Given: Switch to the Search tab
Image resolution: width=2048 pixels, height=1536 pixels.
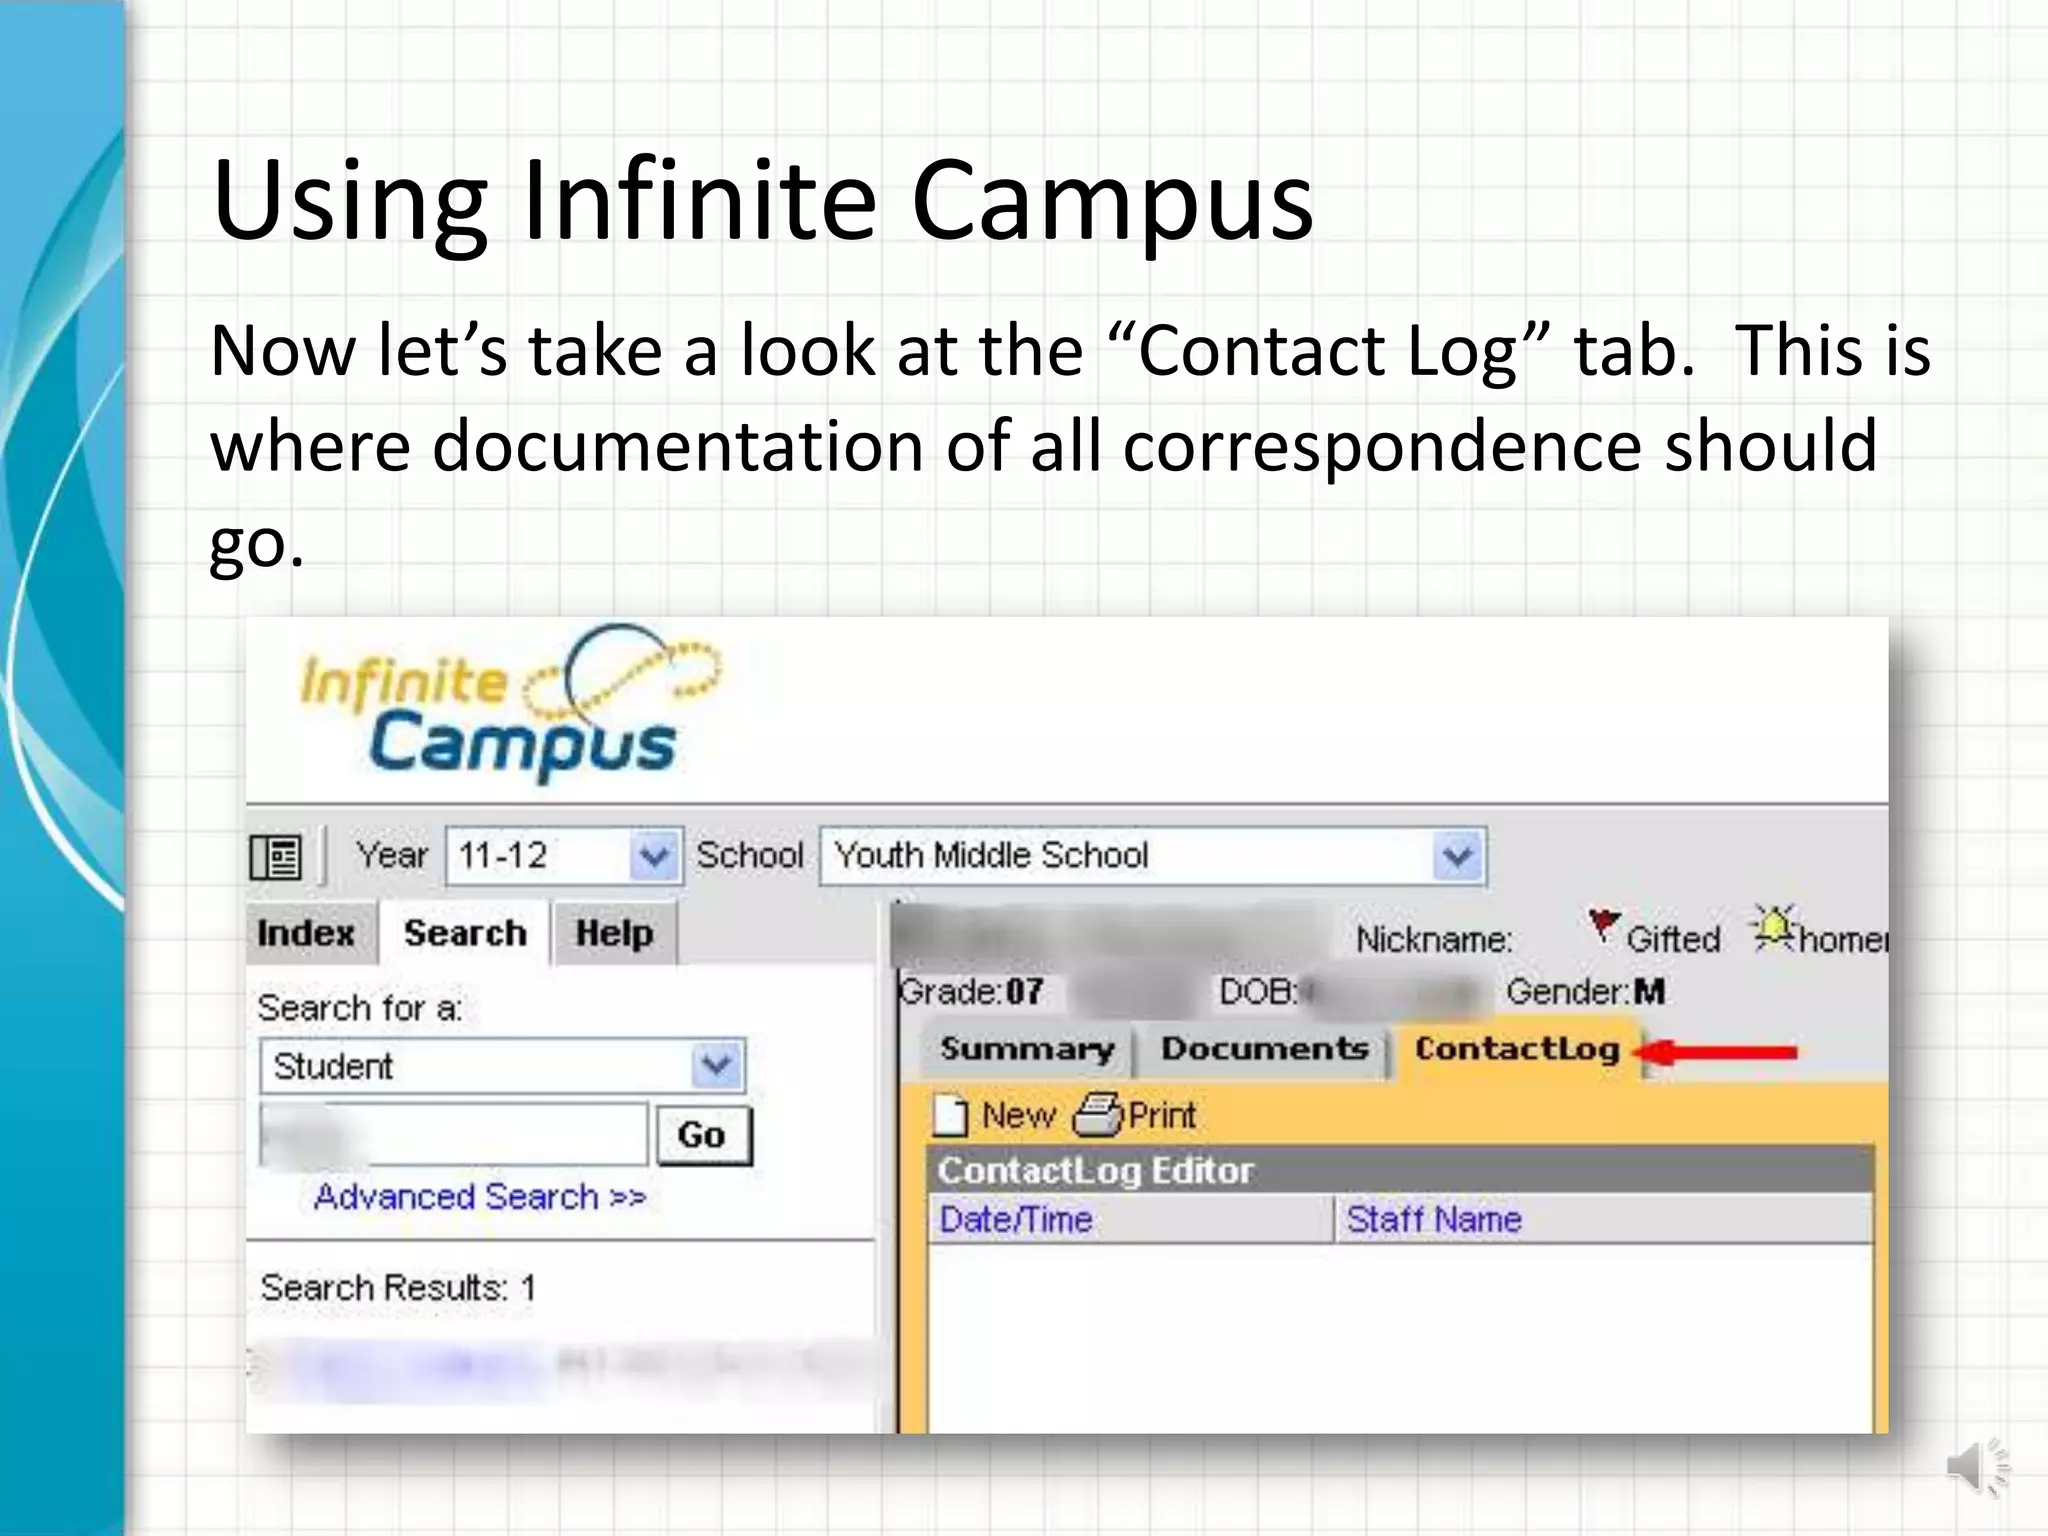Looking at the screenshot, I should [x=465, y=933].
